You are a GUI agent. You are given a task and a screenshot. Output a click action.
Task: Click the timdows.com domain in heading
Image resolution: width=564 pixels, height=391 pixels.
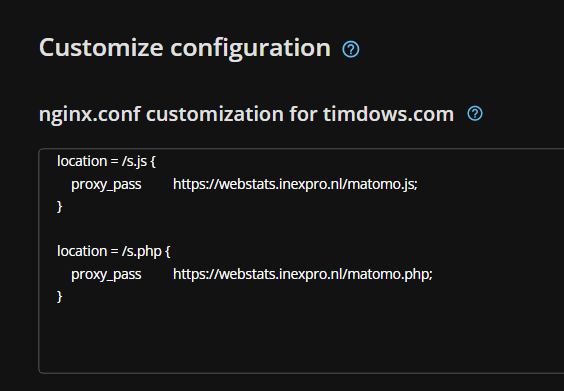pos(388,114)
